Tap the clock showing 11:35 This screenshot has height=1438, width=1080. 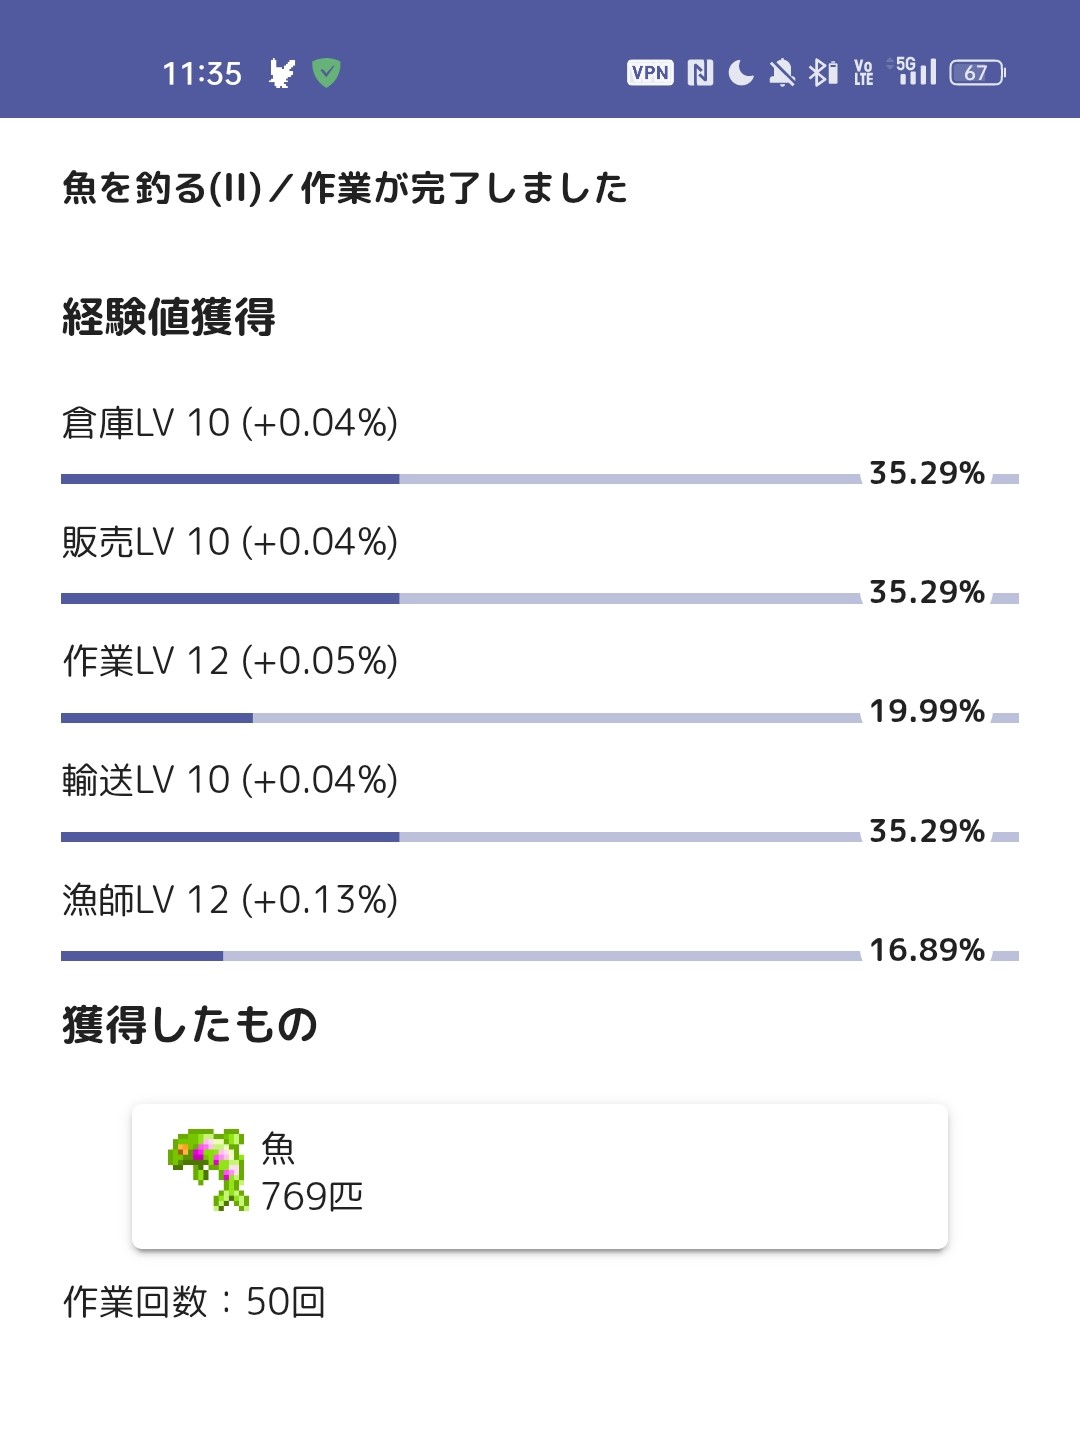pos(202,73)
